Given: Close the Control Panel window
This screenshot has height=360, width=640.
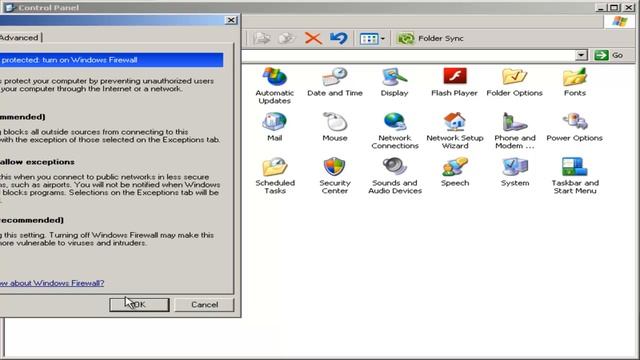Looking at the screenshot, I should coord(629,7).
